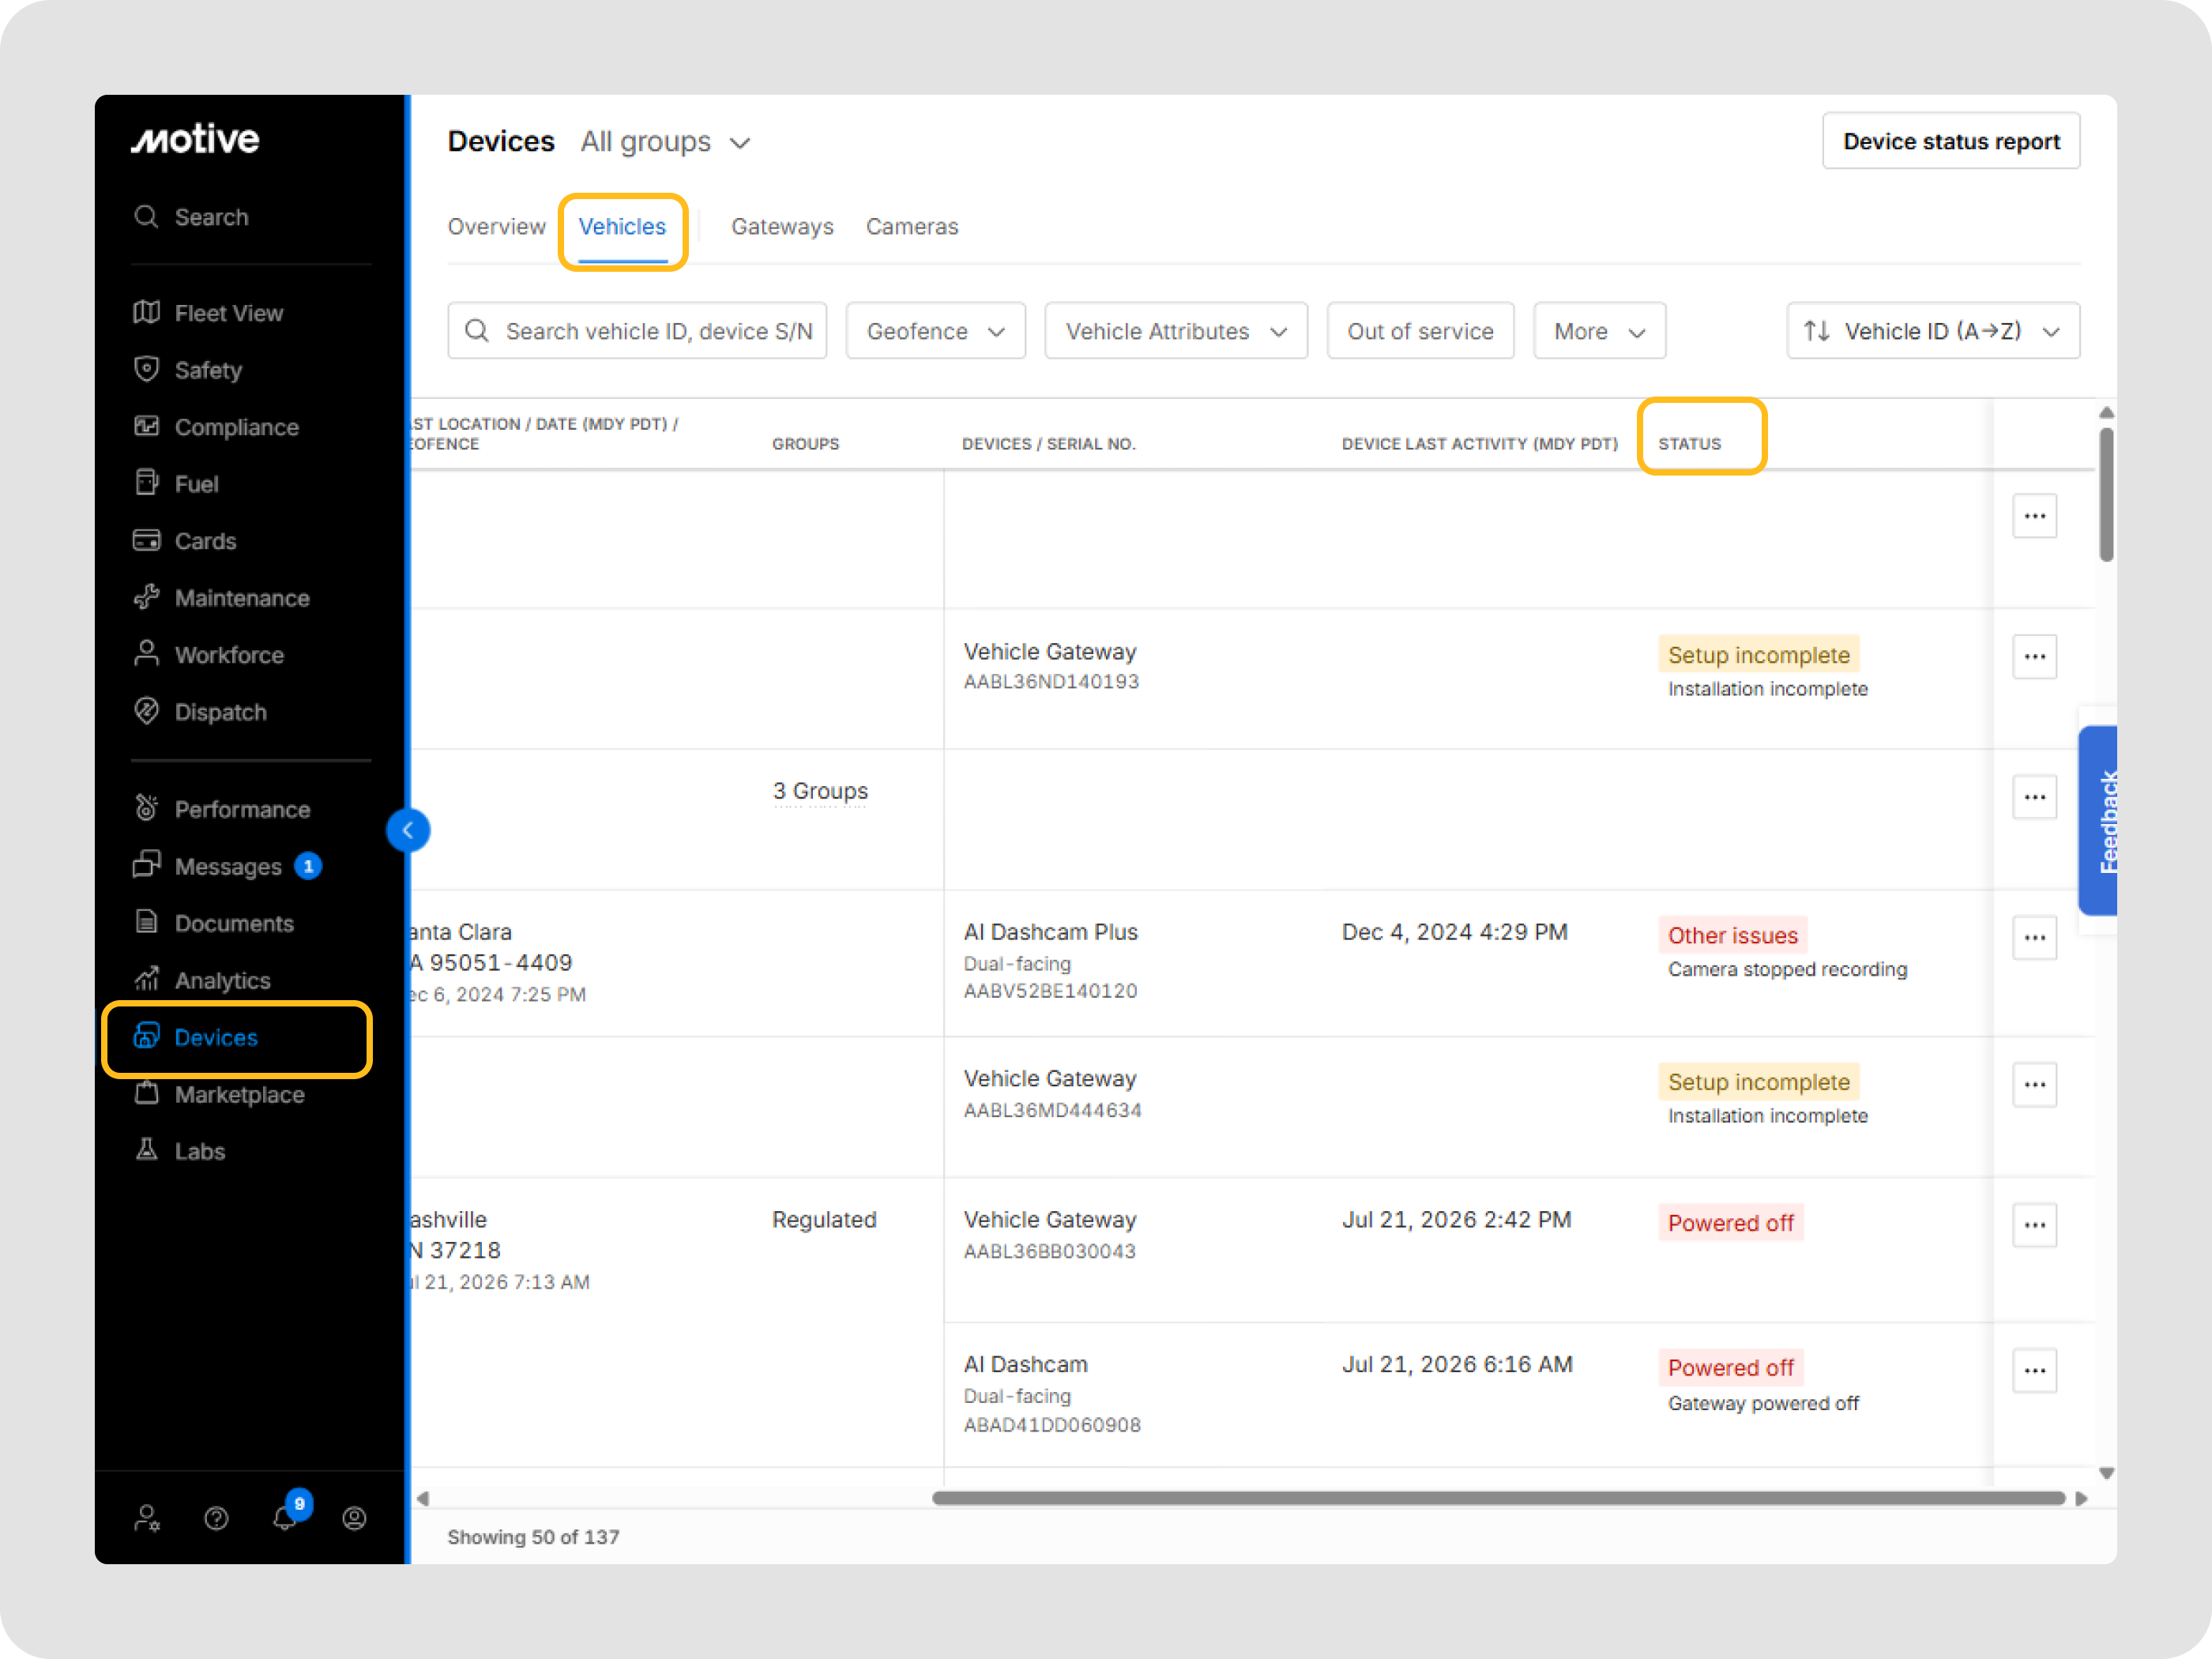Click Search in the sidebar
The height and width of the screenshot is (1659, 2212).
(x=191, y=217)
